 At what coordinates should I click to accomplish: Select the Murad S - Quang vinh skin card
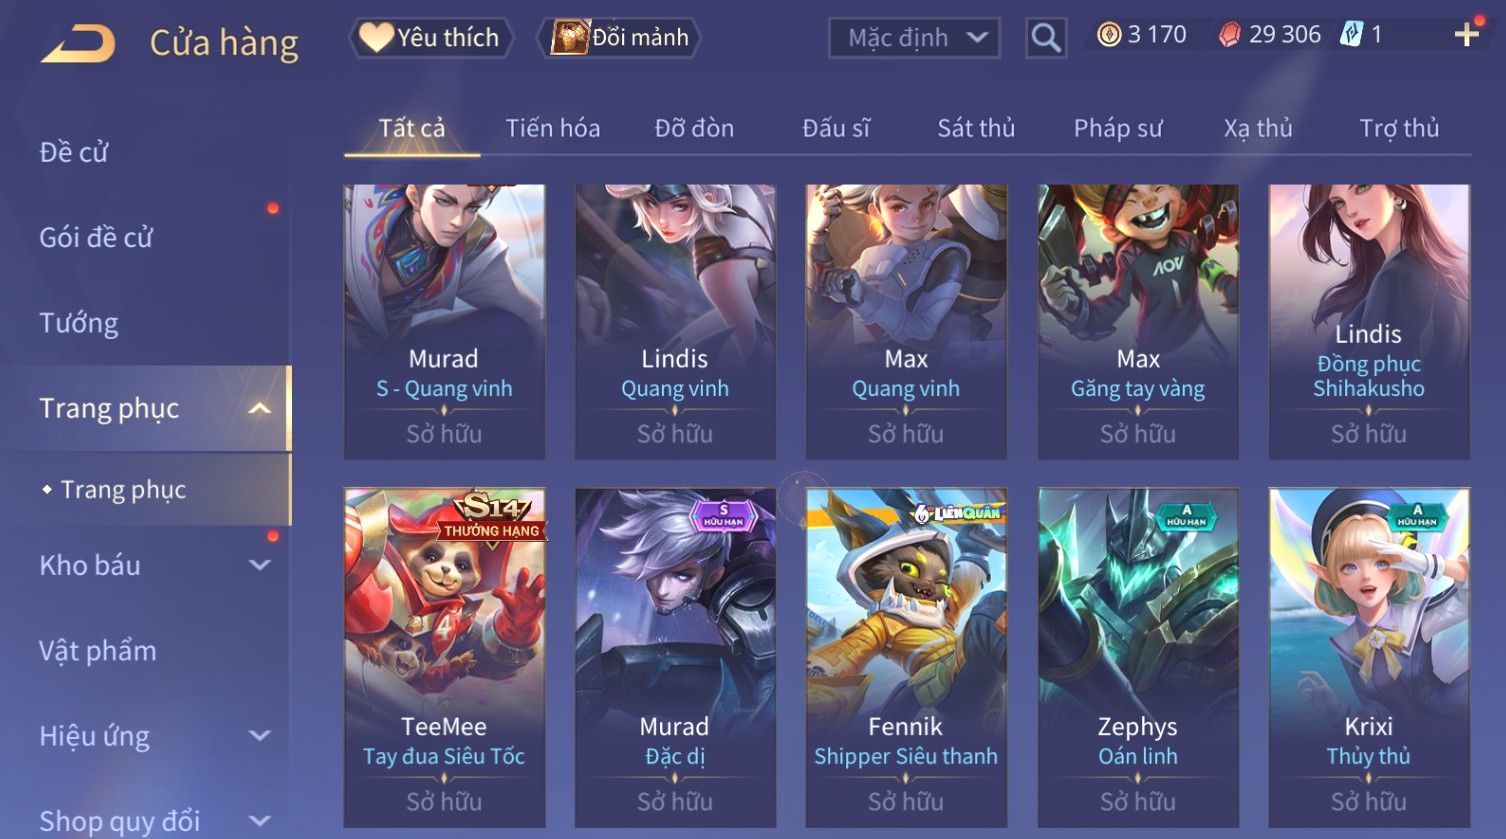[x=444, y=322]
